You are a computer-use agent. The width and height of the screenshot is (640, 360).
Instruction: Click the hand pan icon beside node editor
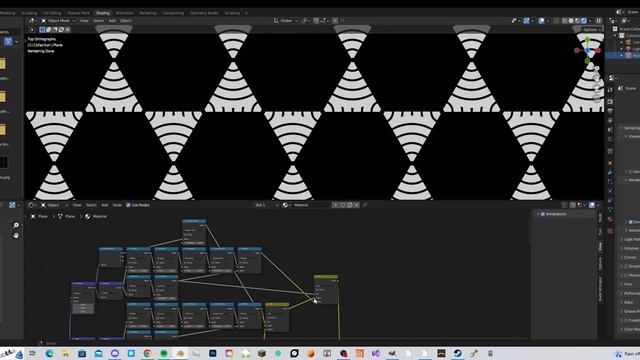click(16, 235)
